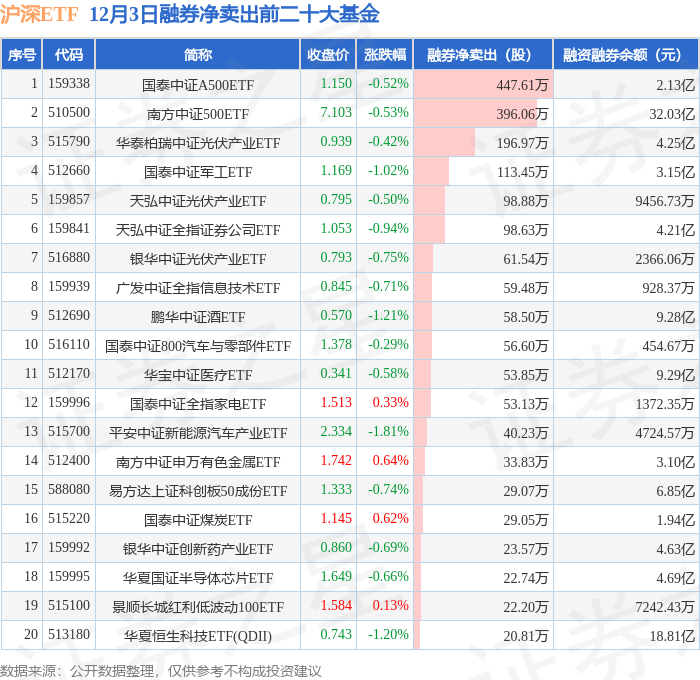The height and width of the screenshot is (680, 700).
Task: Click the red change value 0.64%
Action: (x=390, y=461)
